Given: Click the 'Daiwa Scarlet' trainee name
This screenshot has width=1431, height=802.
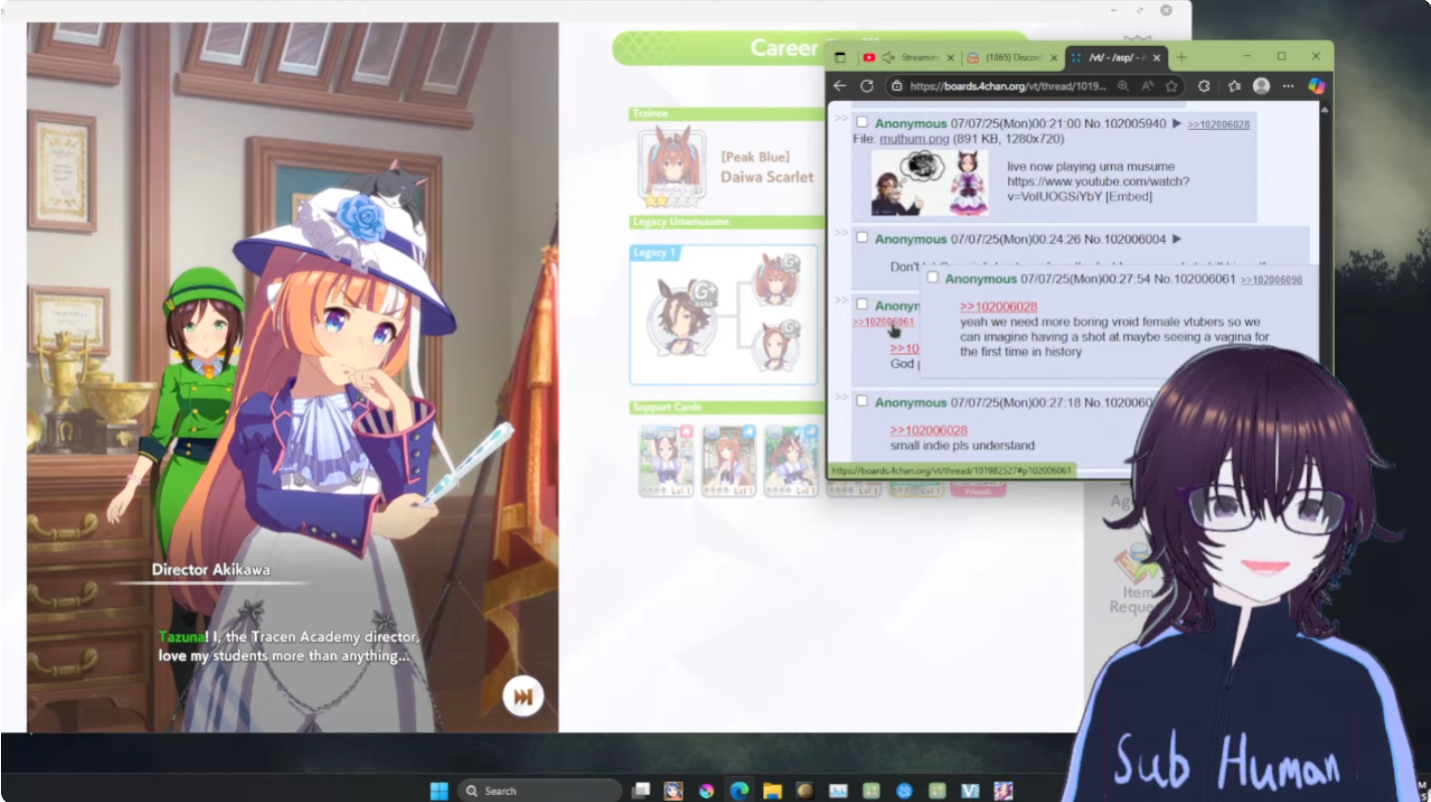Looking at the screenshot, I should (x=767, y=177).
